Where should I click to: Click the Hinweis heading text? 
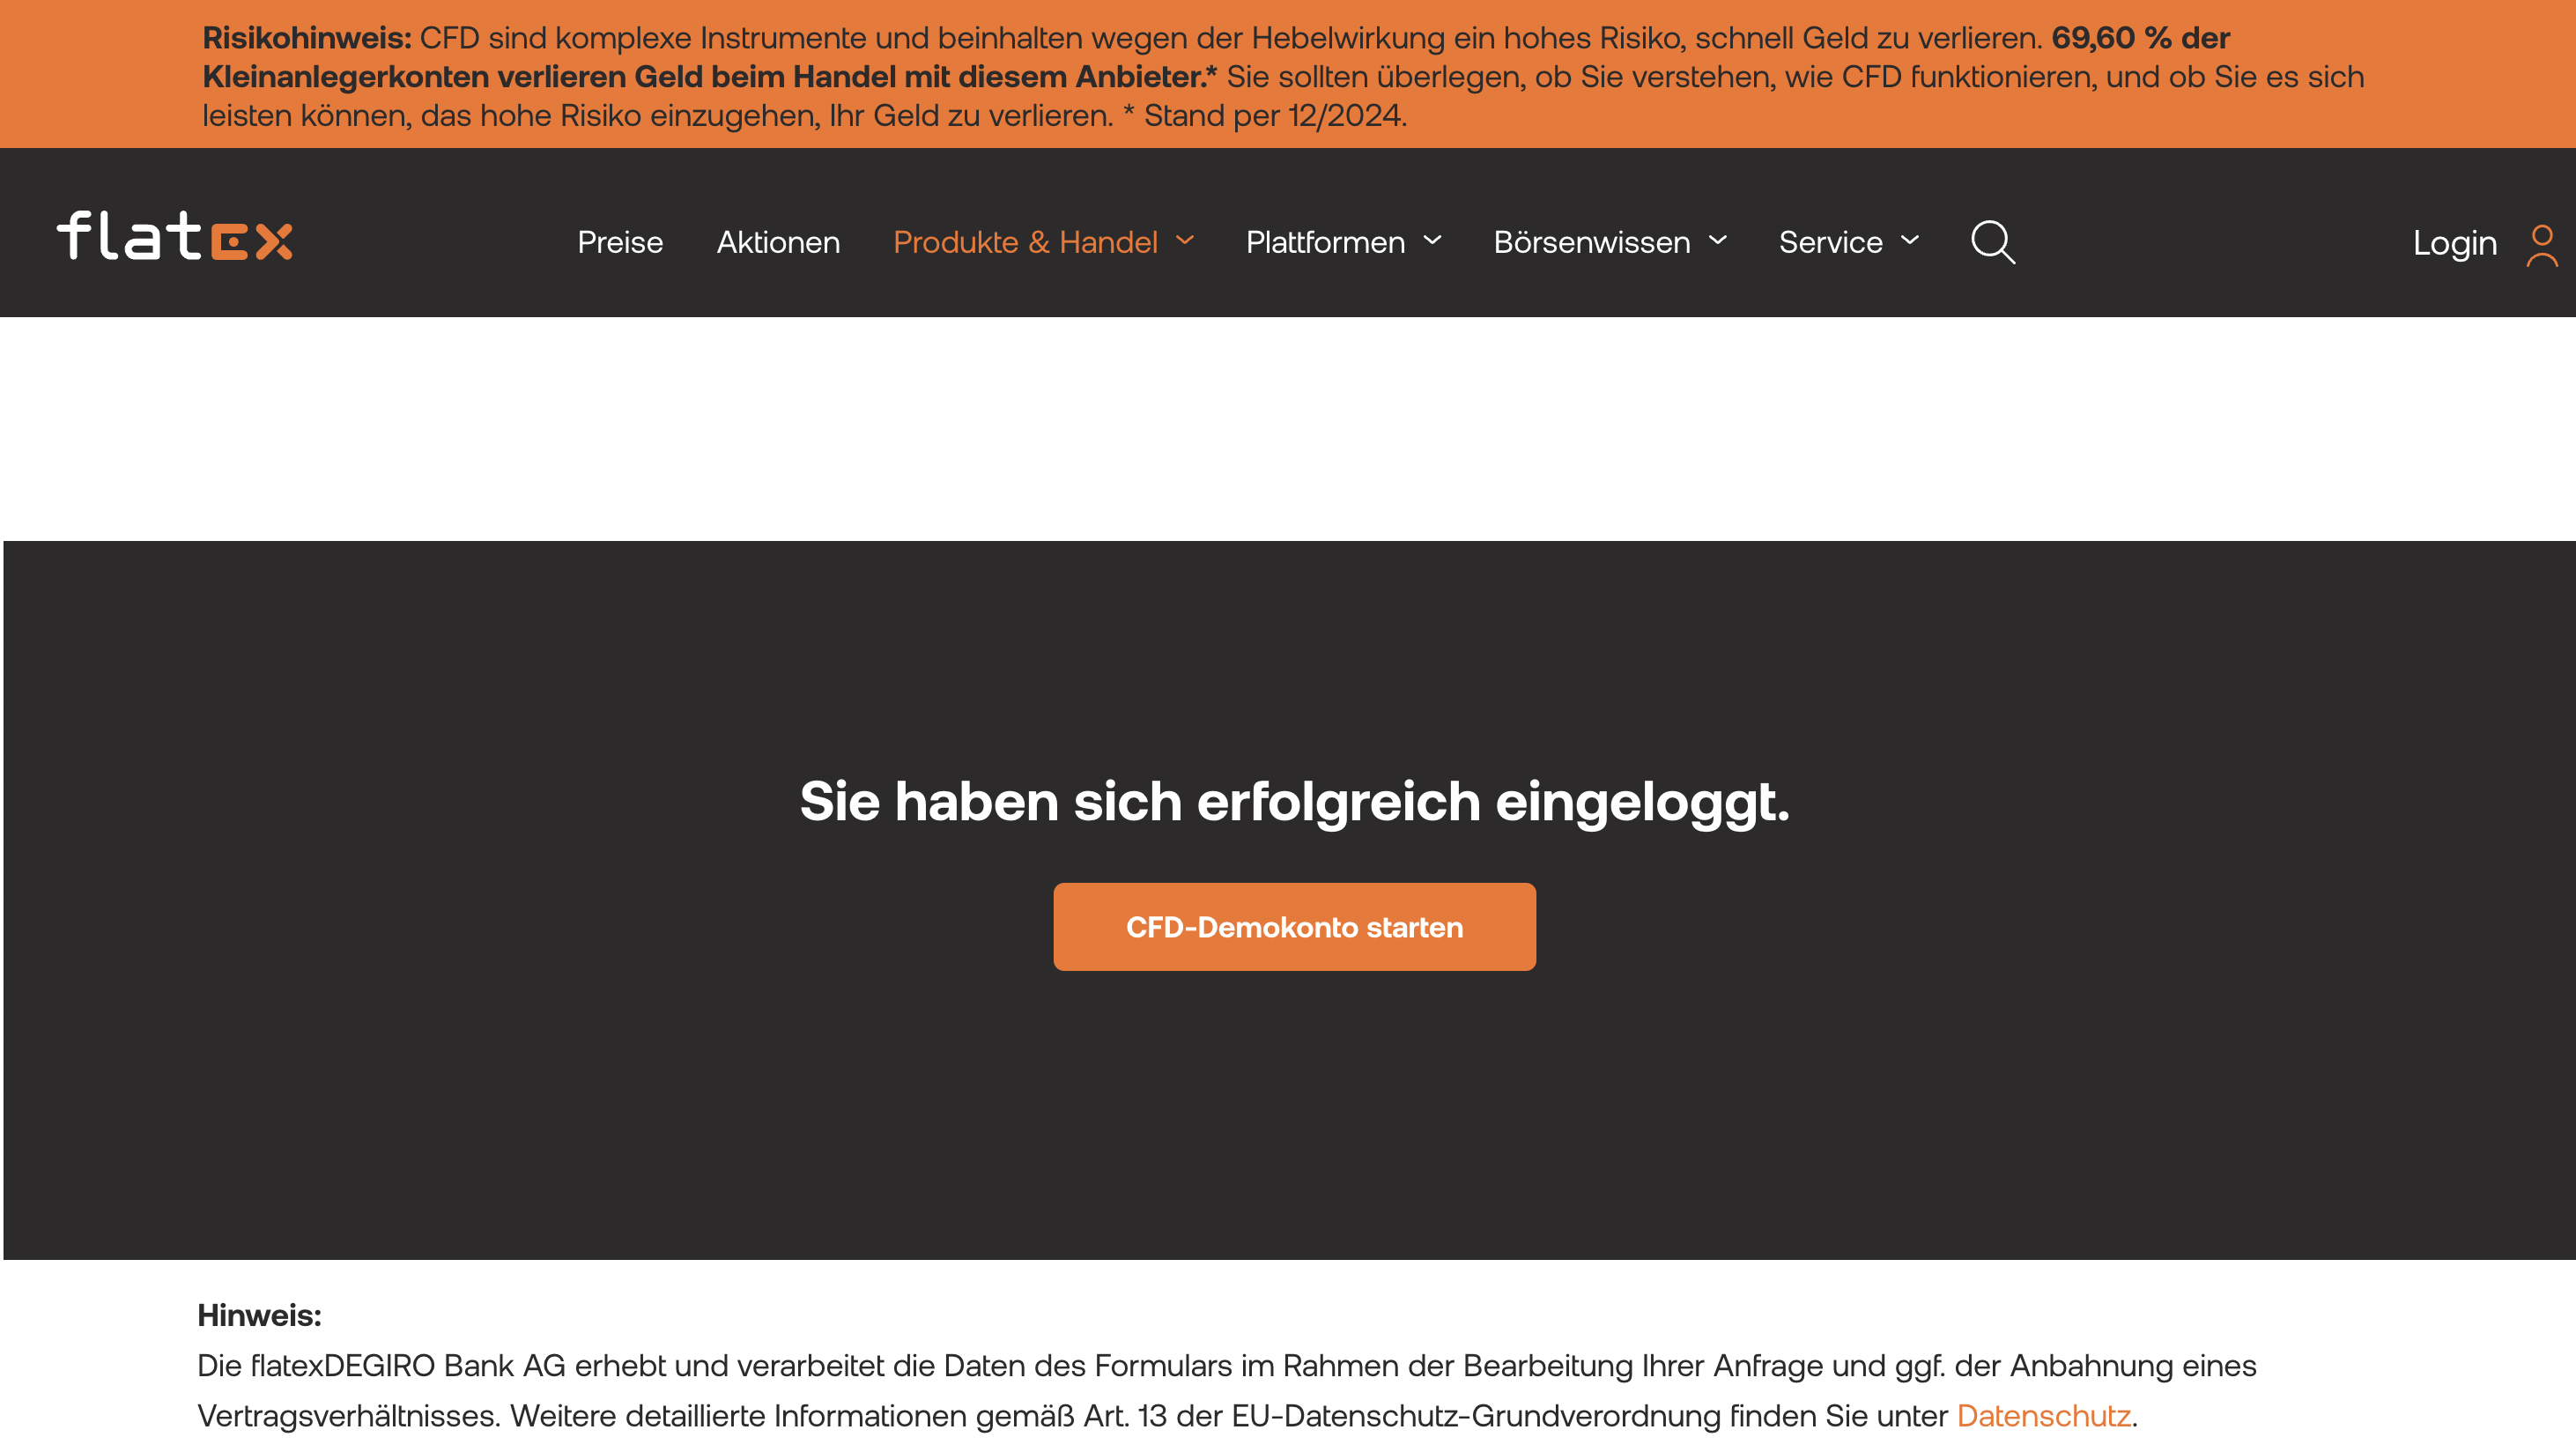tap(259, 1315)
